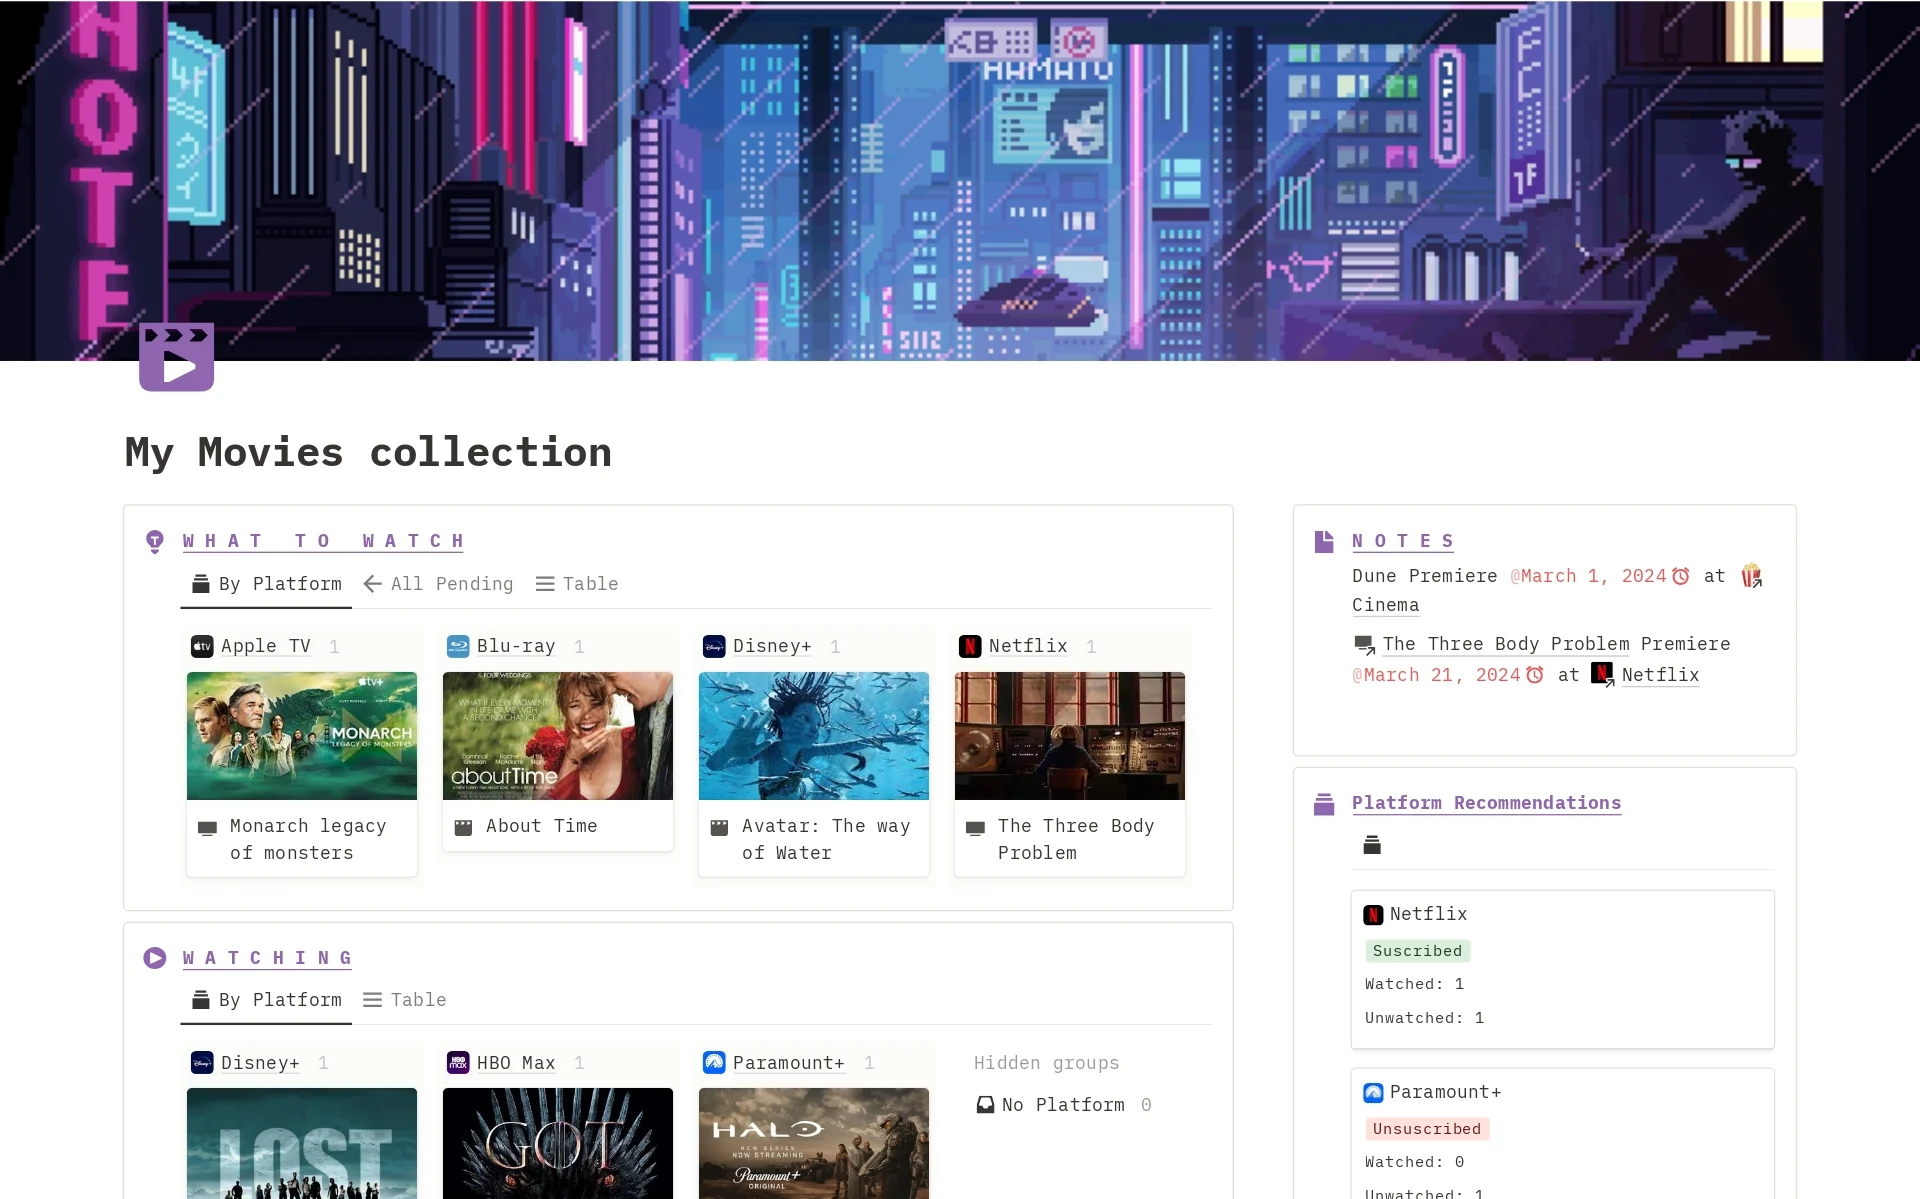This screenshot has height=1199, width=1920.
Task: Click the document icon beside NOTES
Action: point(1324,542)
